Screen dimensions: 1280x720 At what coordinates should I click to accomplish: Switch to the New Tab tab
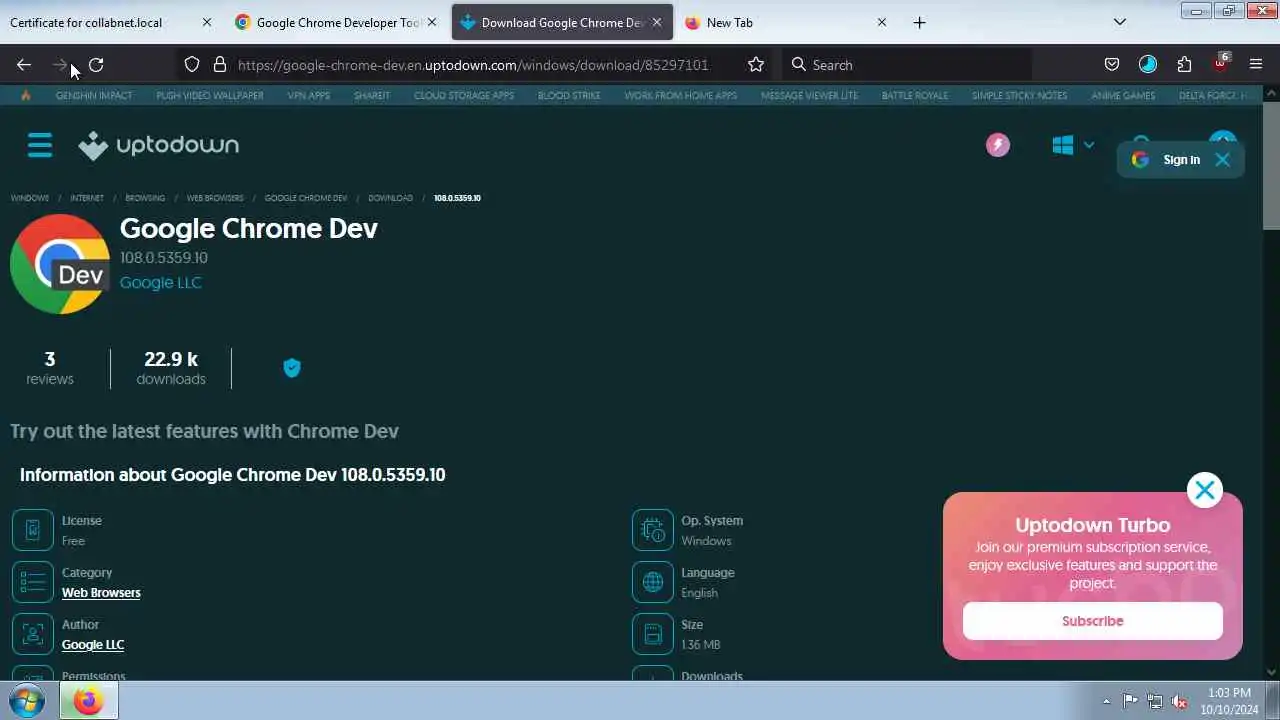pyautogui.click(x=786, y=22)
